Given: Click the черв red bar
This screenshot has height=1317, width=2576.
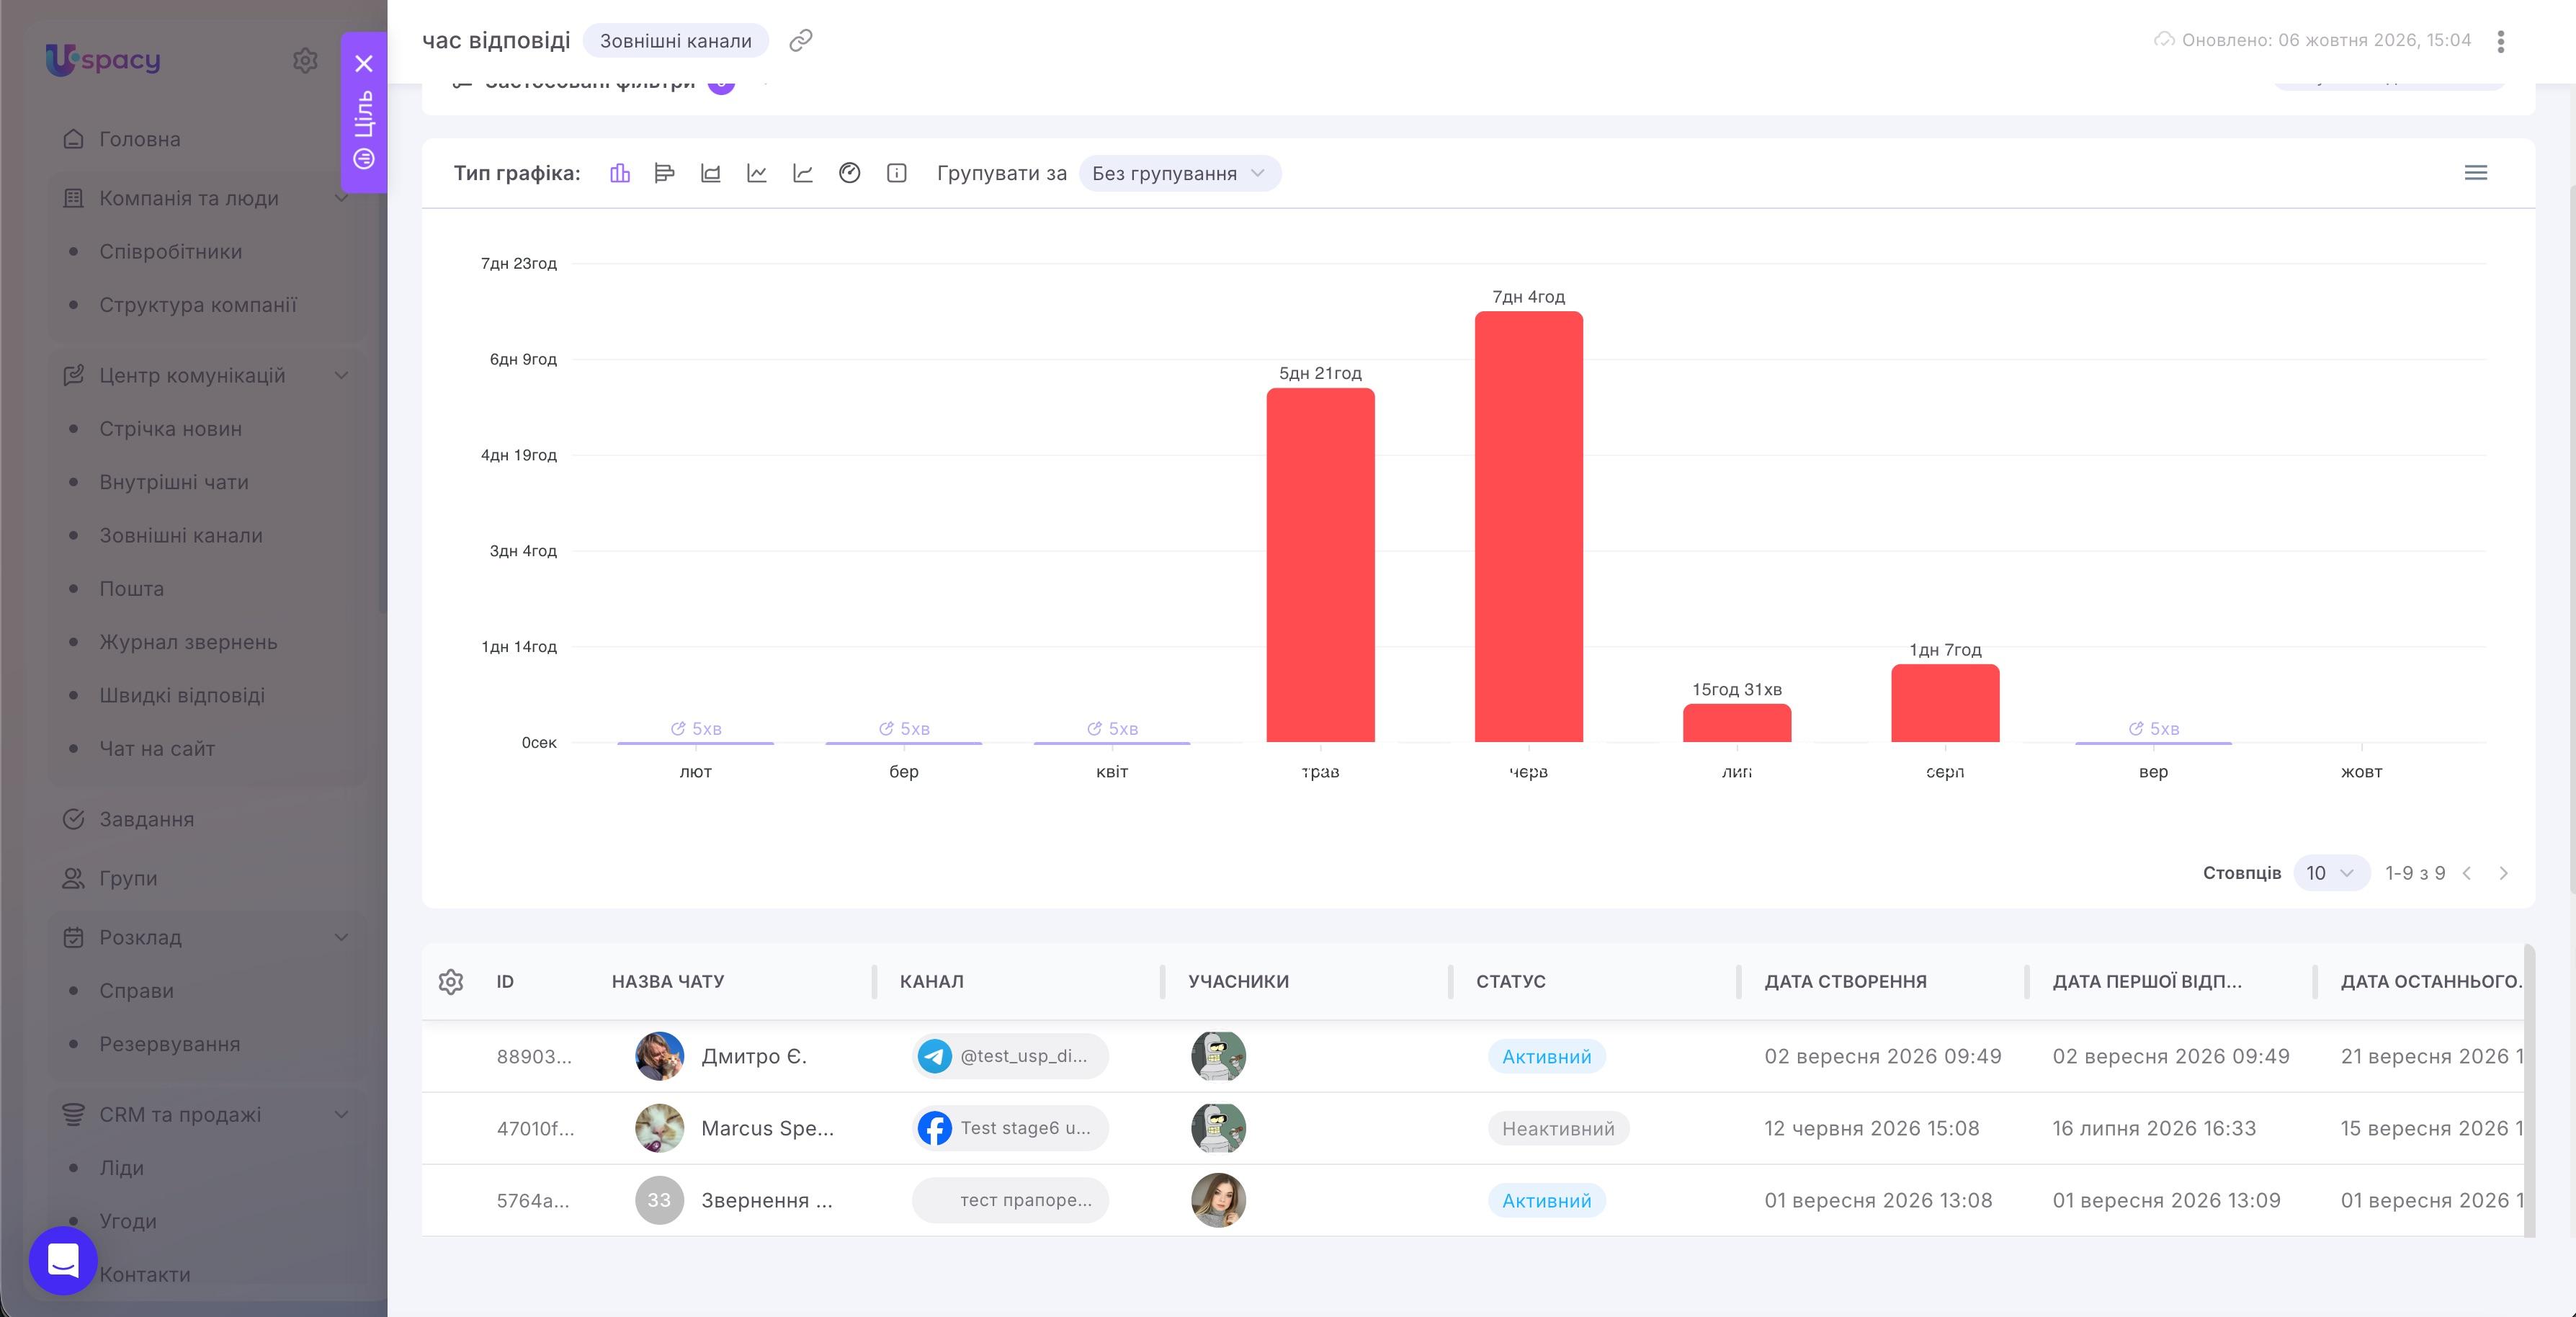Looking at the screenshot, I should [1528, 527].
